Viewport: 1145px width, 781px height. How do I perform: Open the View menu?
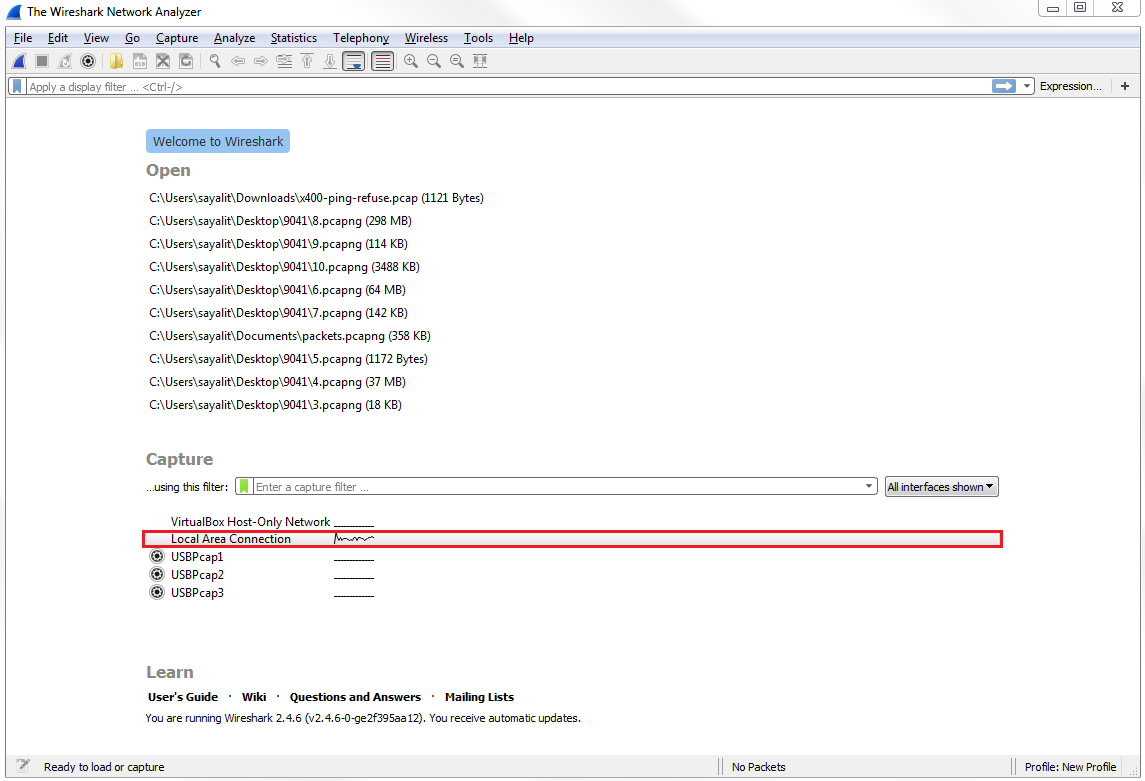tap(96, 38)
